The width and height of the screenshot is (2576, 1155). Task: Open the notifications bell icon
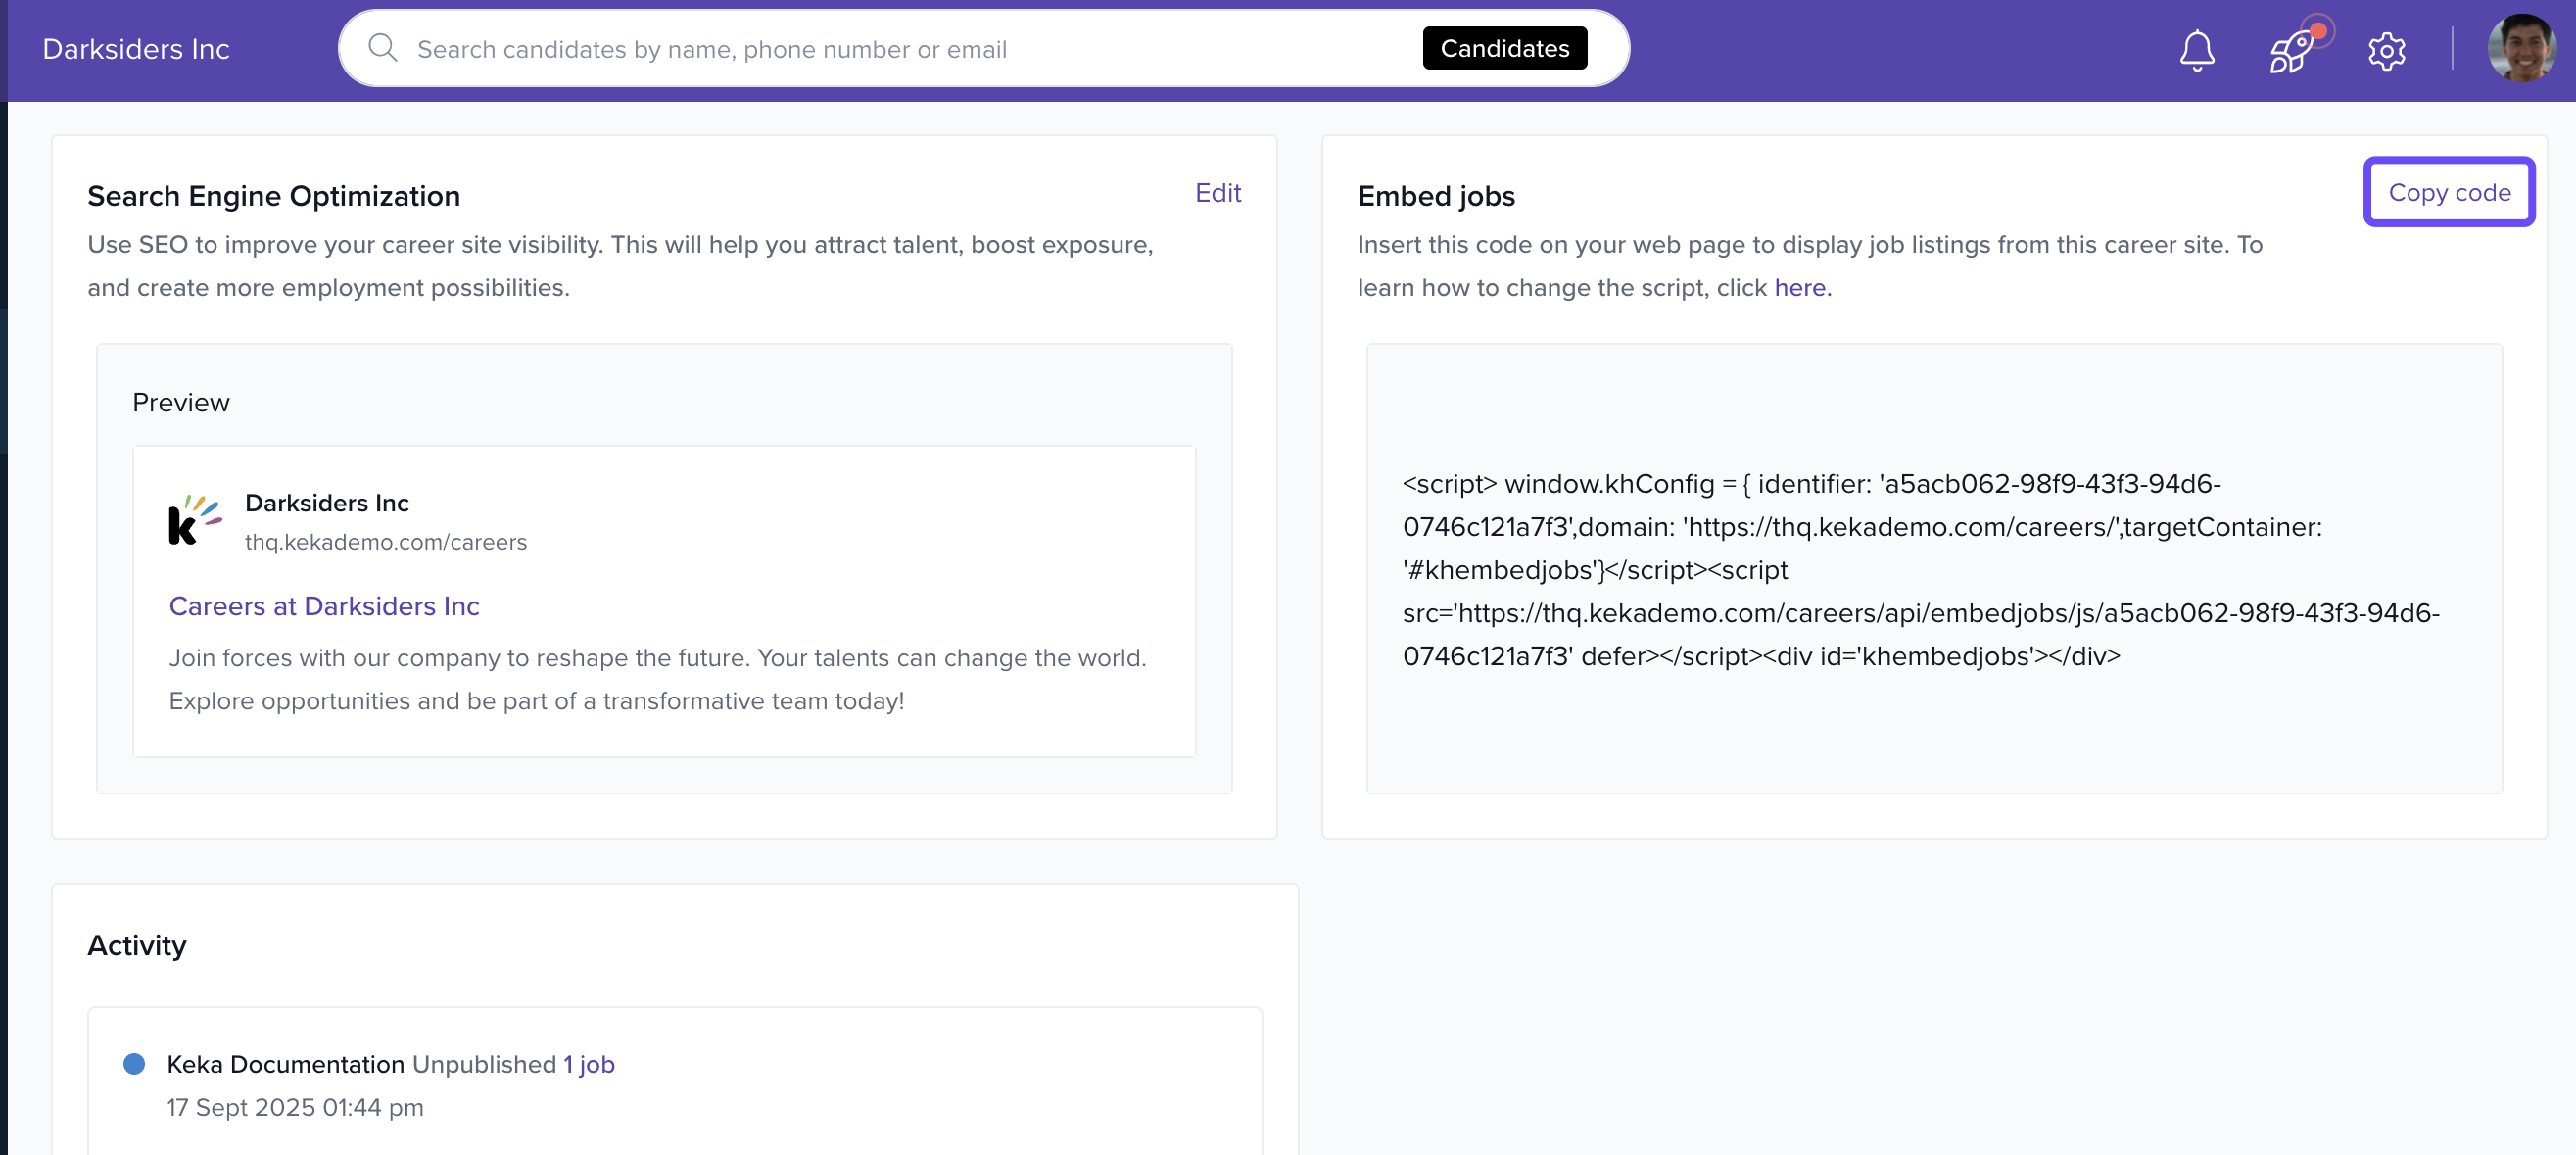[2196, 50]
